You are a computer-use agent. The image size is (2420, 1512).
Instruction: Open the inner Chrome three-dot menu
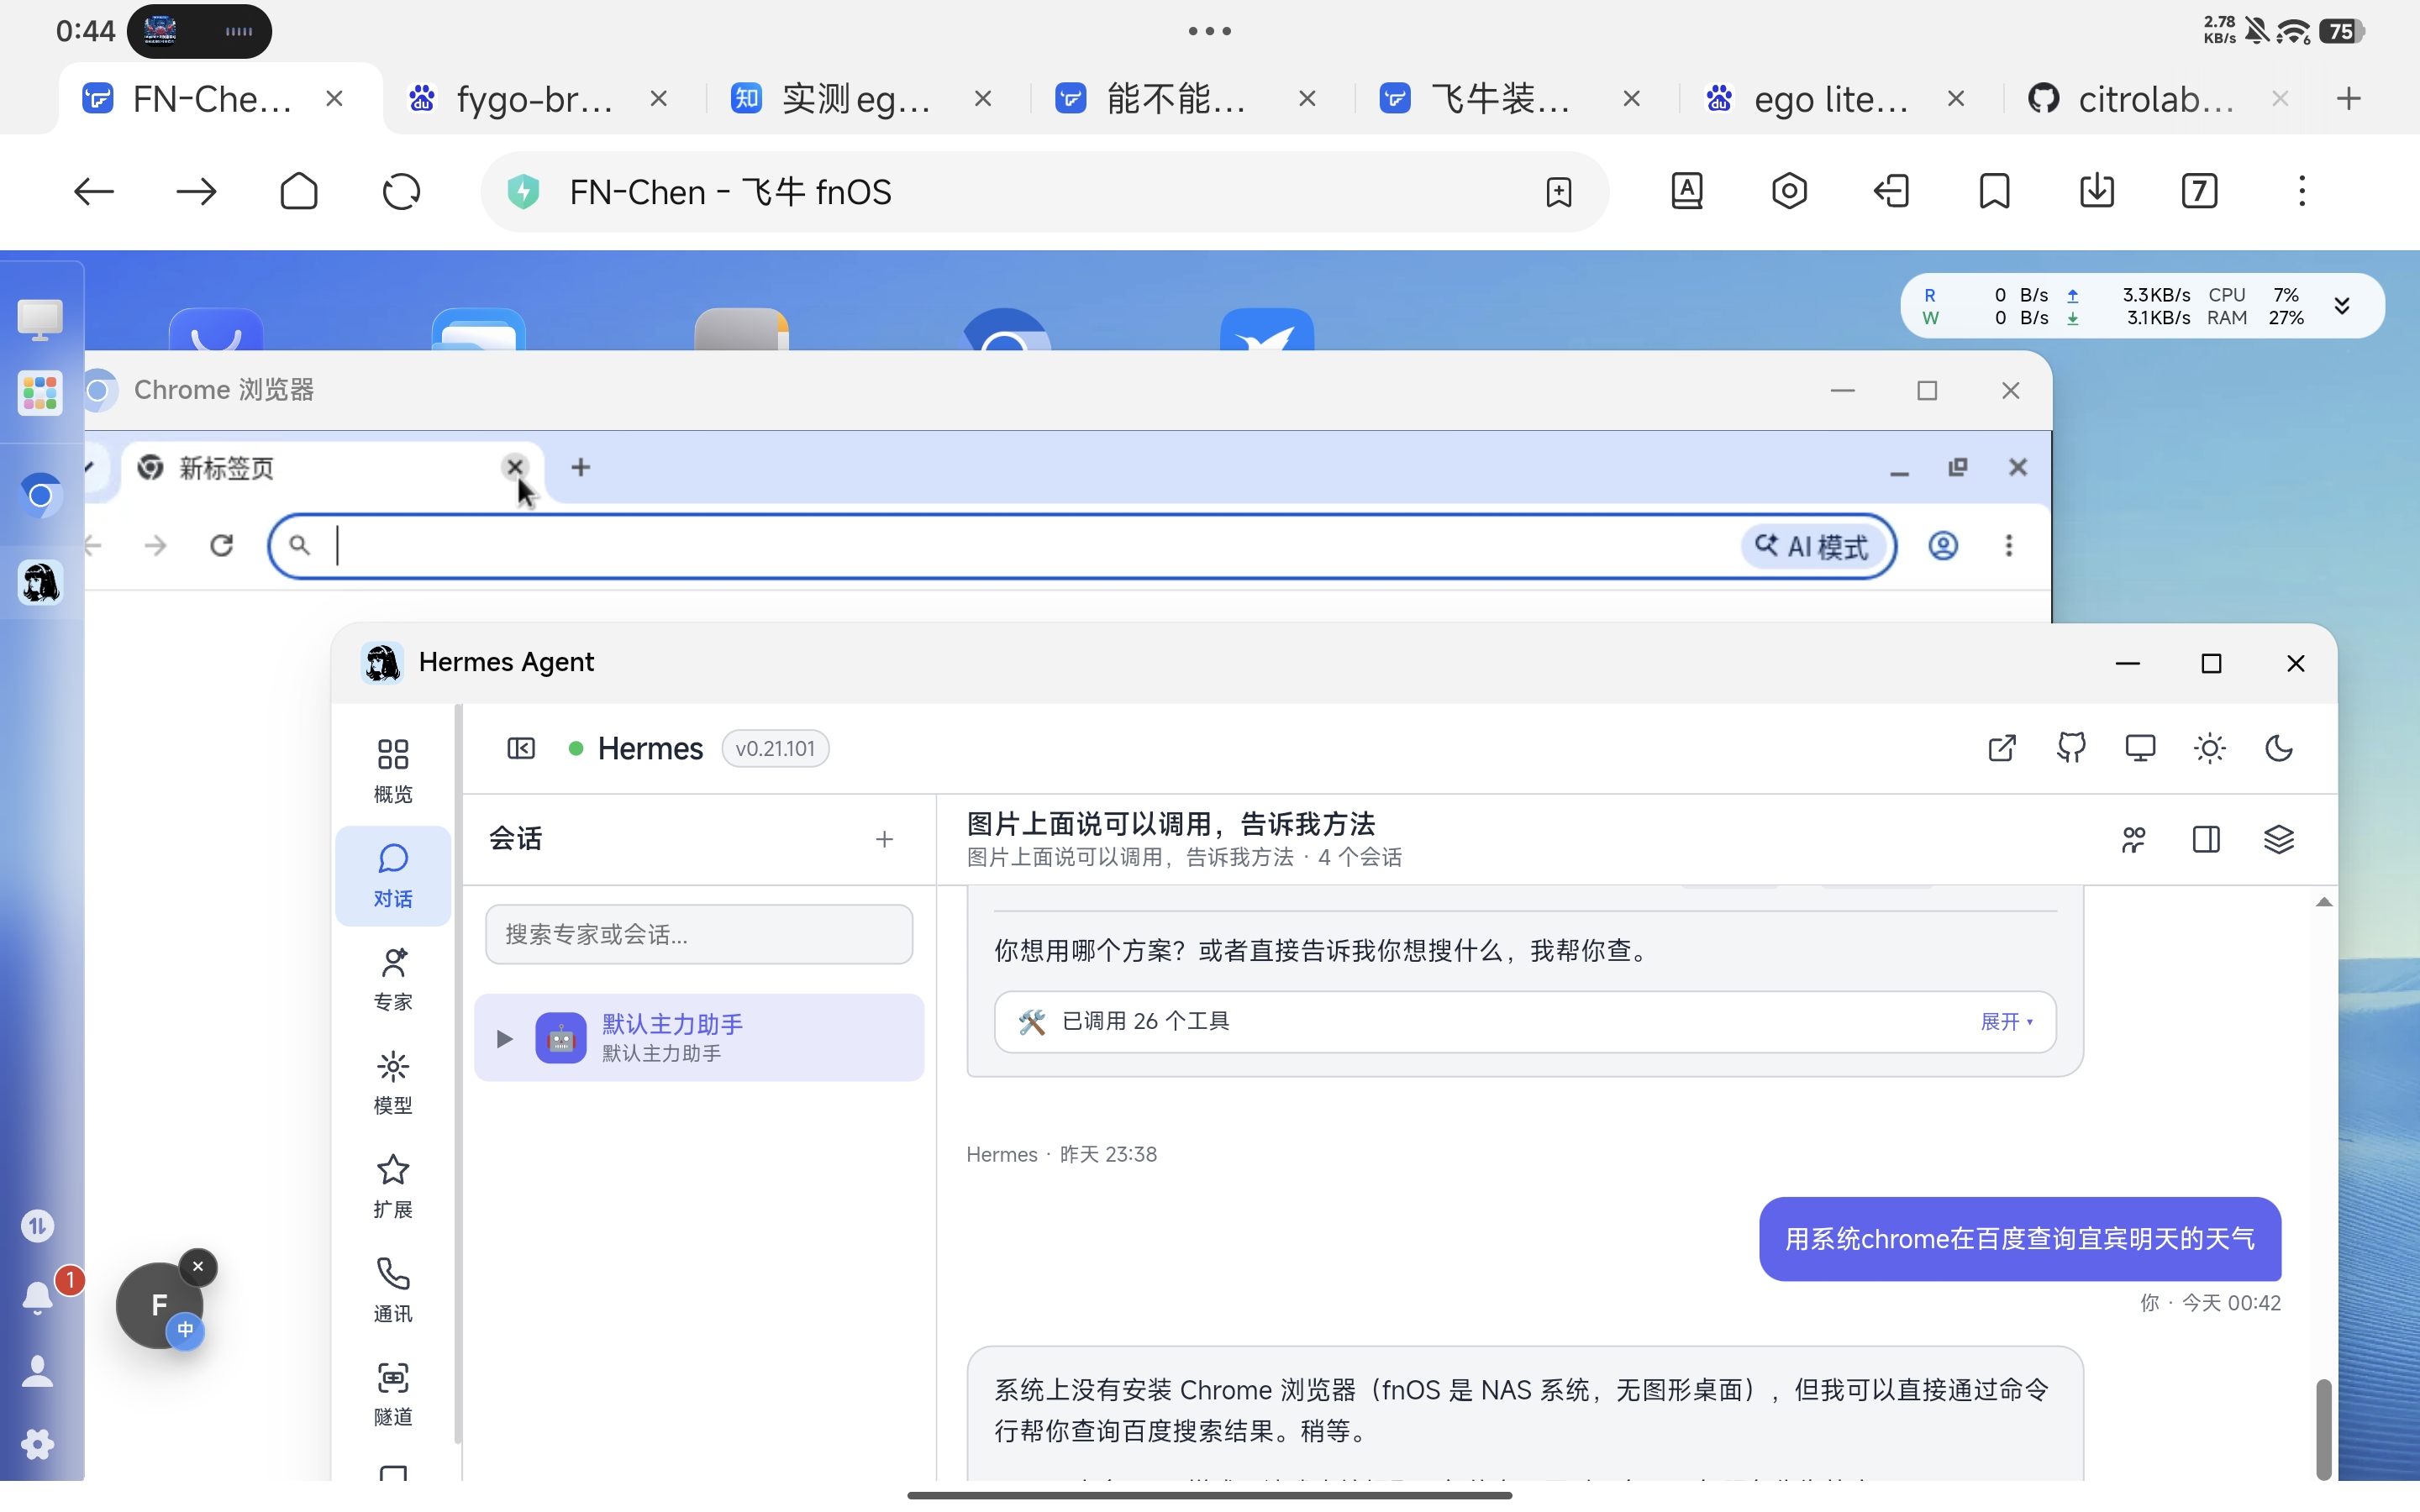tap(2008, 545)
